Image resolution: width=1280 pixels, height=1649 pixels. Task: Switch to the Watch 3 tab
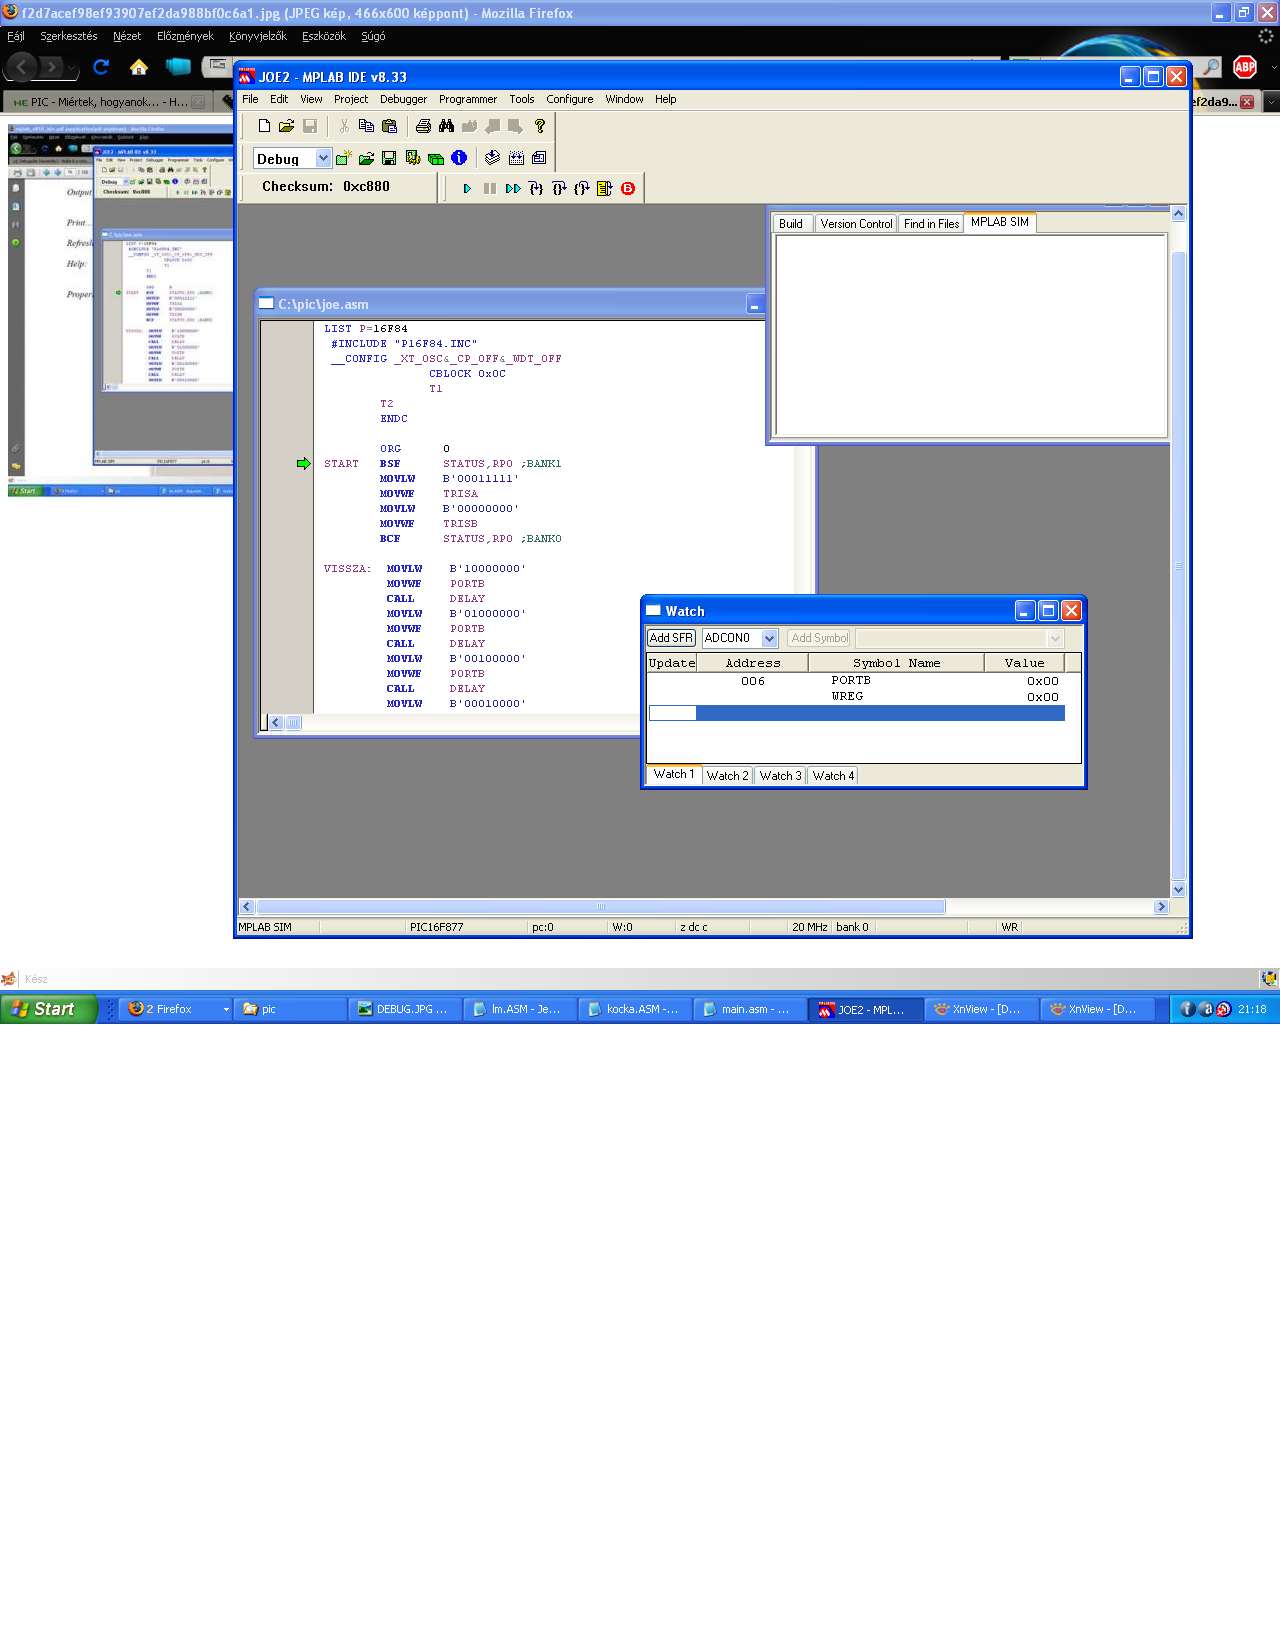(x=780, y=776)
